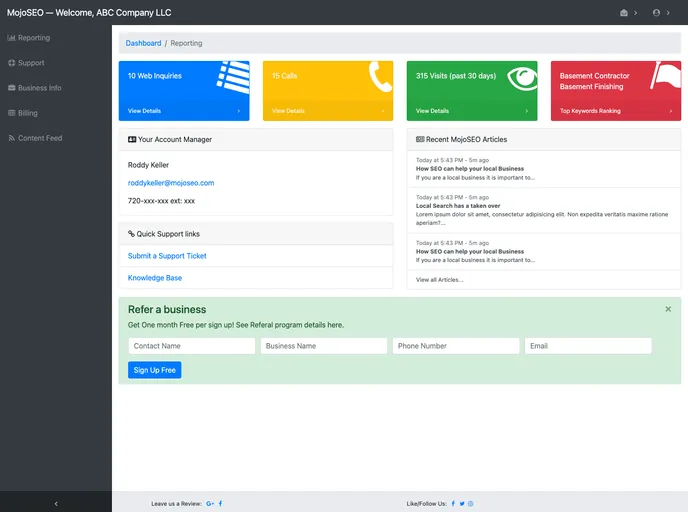Click the Dashboard breadcrumb link
688x512 pixels.
pos(143,43)
